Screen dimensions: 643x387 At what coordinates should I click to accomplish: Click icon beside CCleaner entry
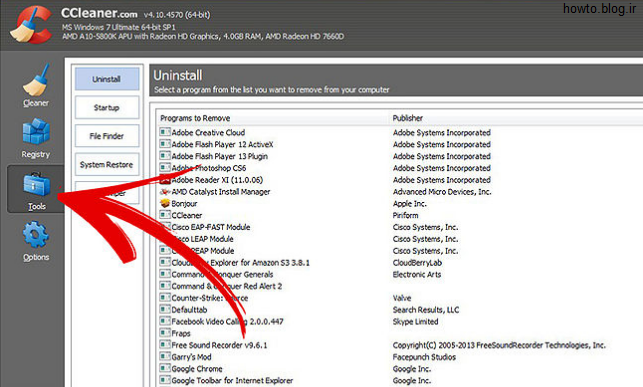point(165,215)
